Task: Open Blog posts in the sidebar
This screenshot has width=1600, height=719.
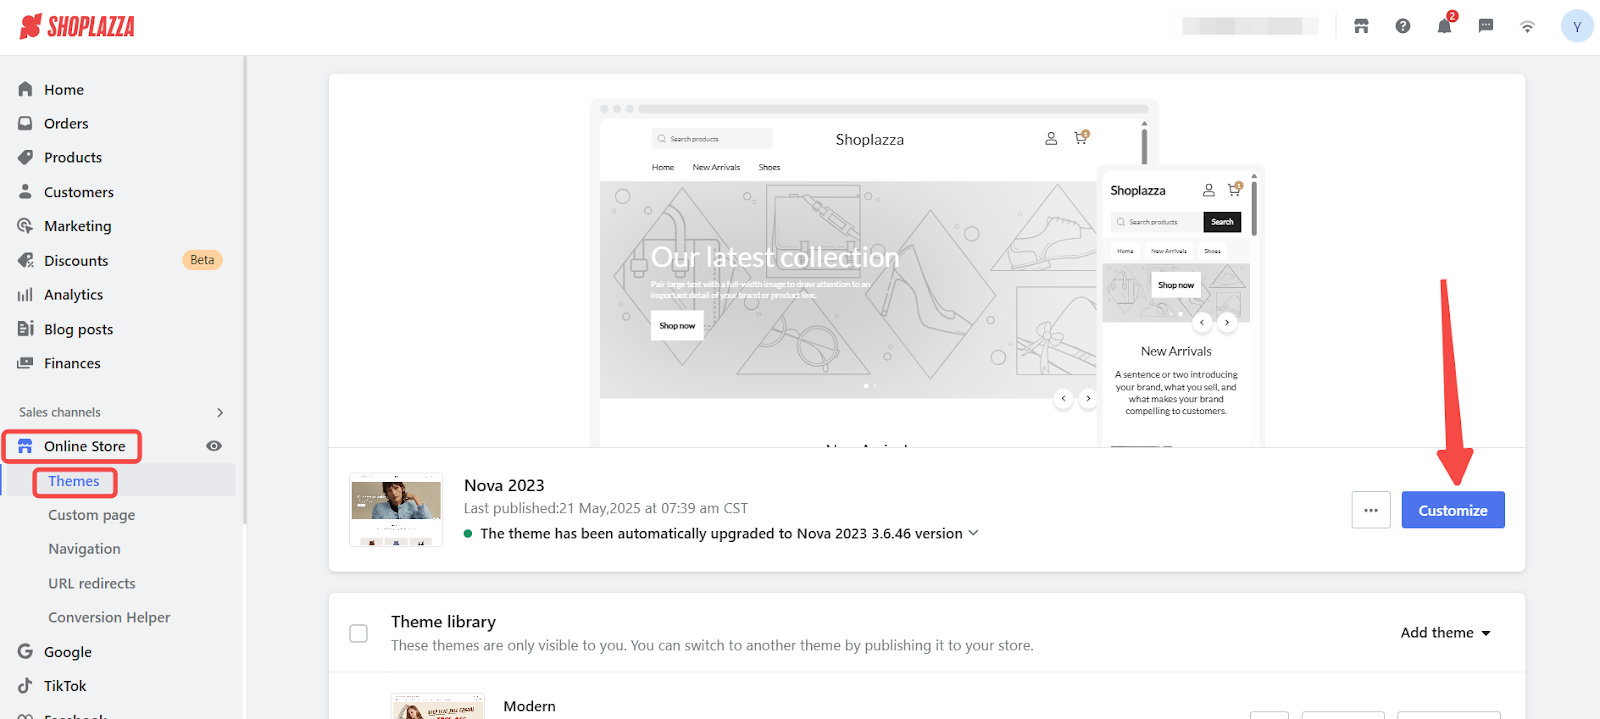Action: [78, 329]
